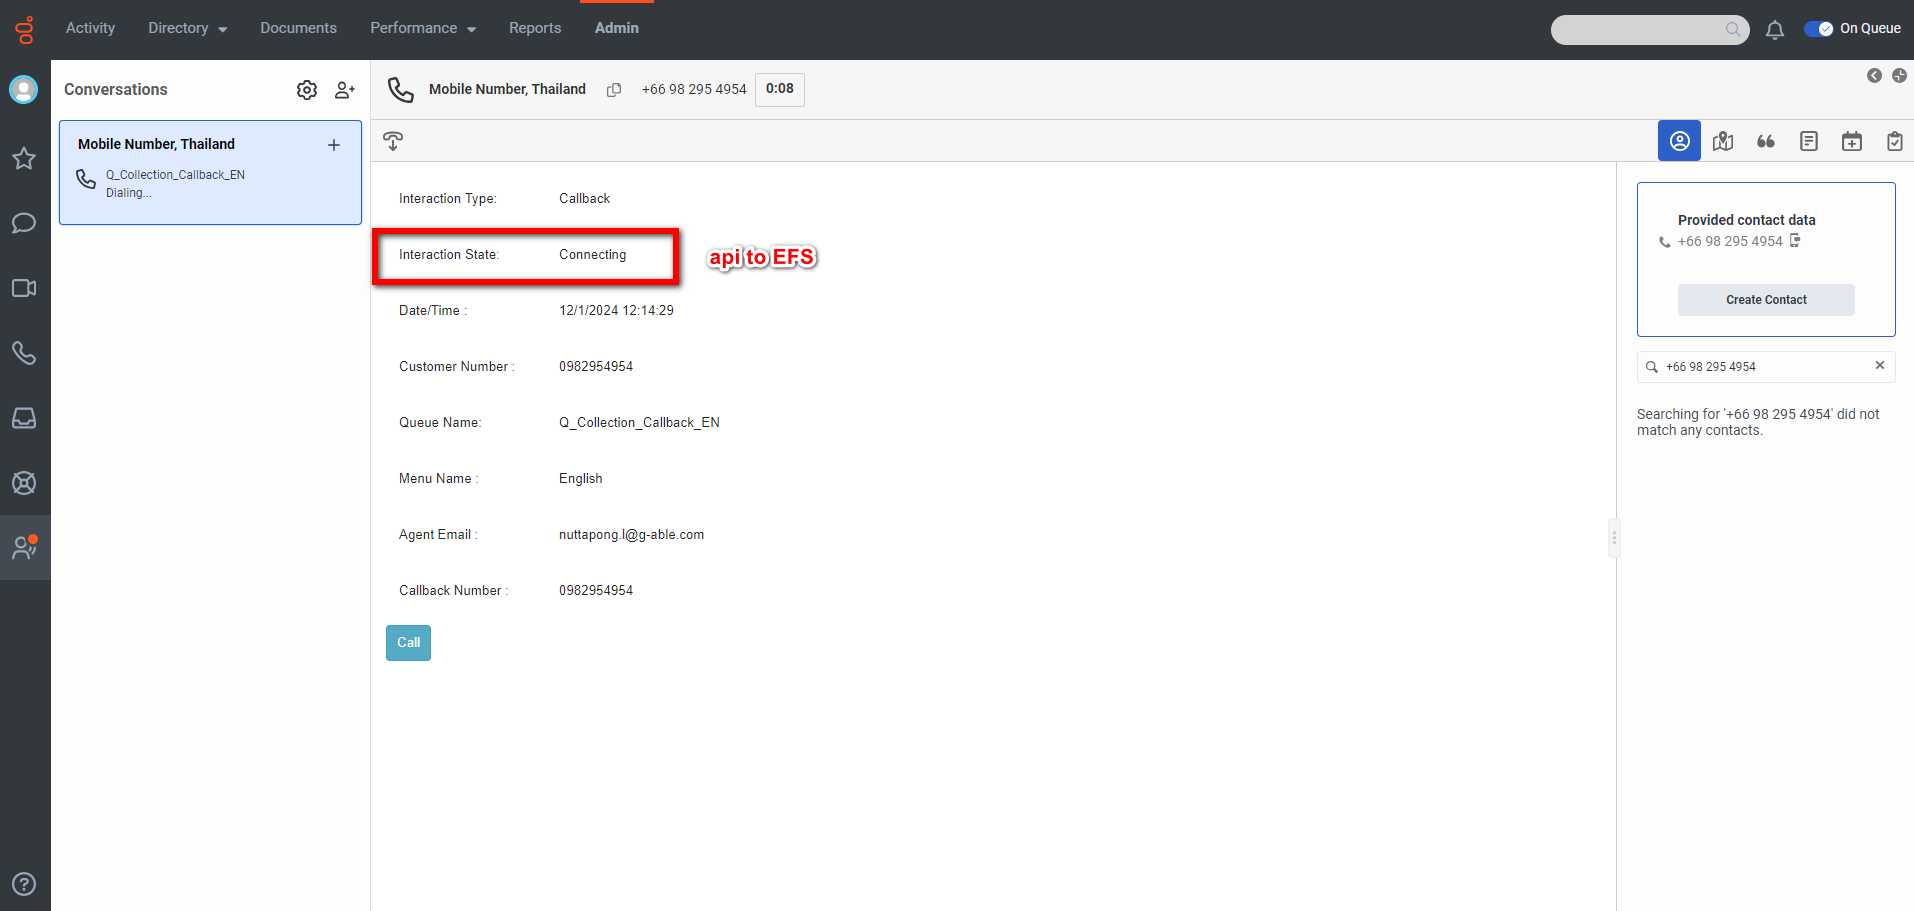
Task: Open the wrap-up checklist panel
Action: (1894, 140)
